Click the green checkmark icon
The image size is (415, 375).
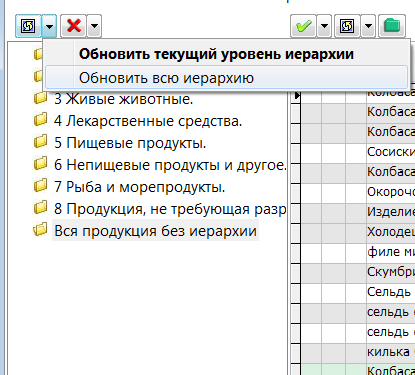coord(303,26)
